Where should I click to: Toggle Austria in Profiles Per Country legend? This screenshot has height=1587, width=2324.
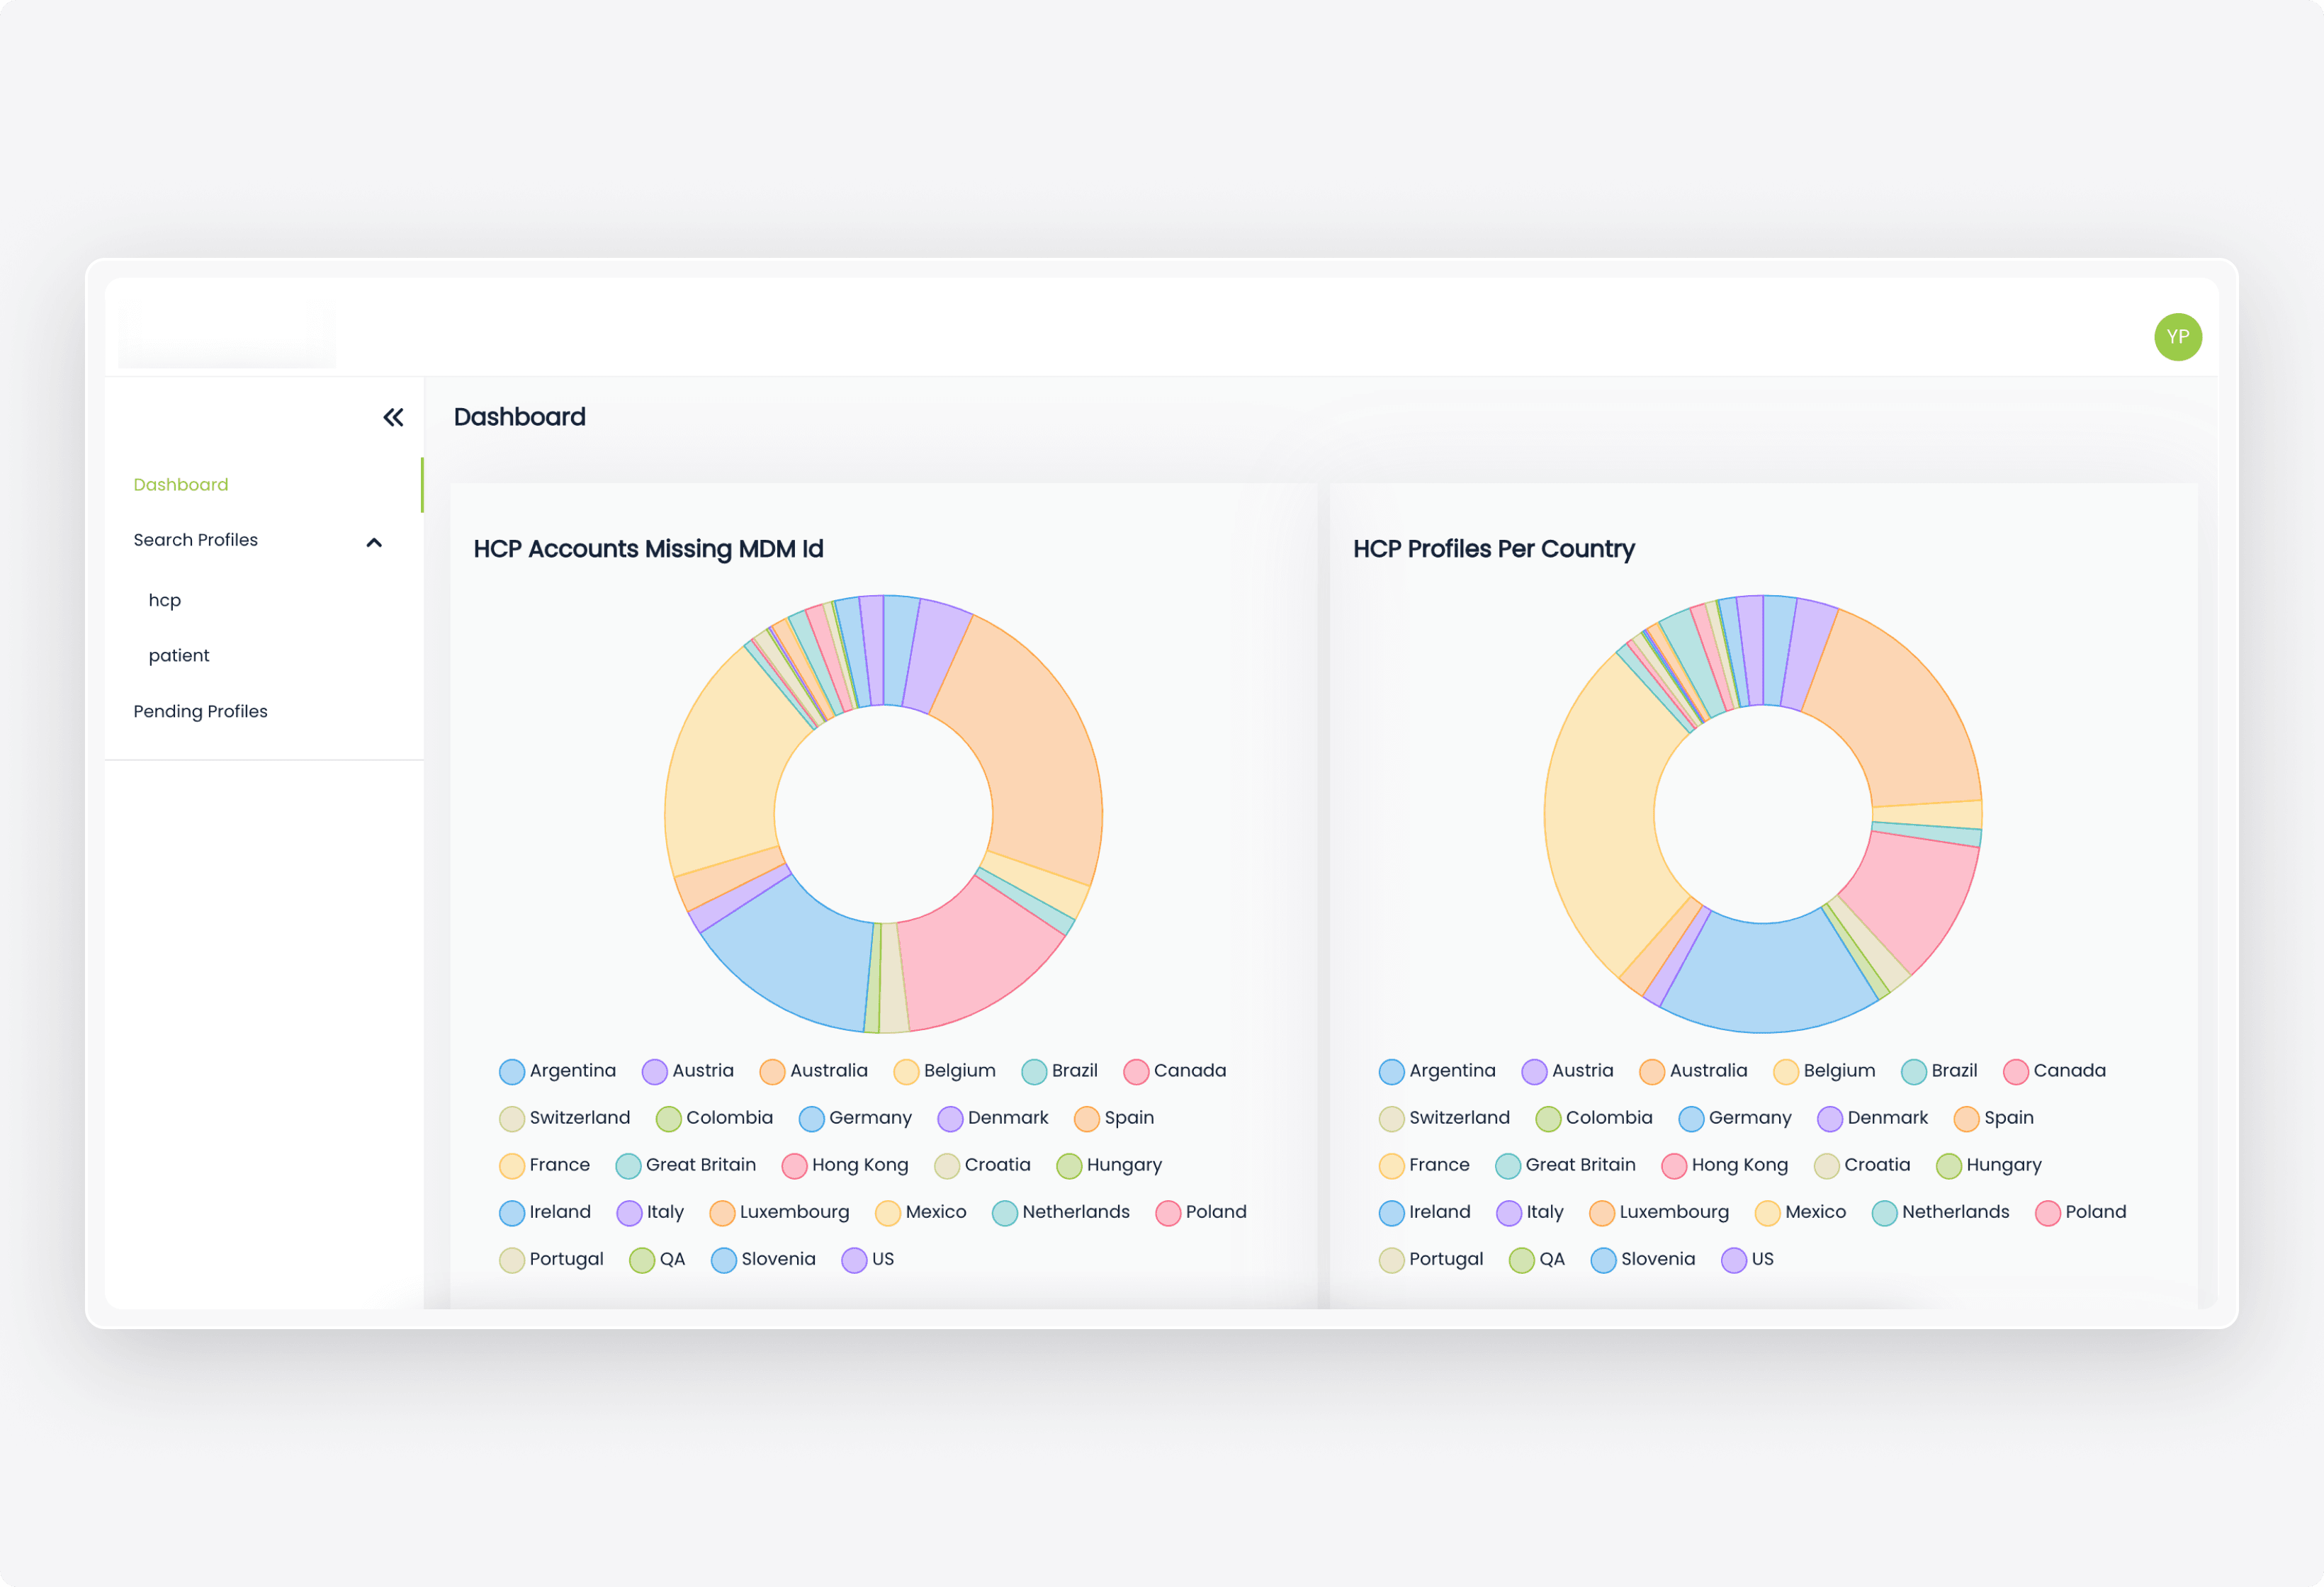click(1568, 1071)
